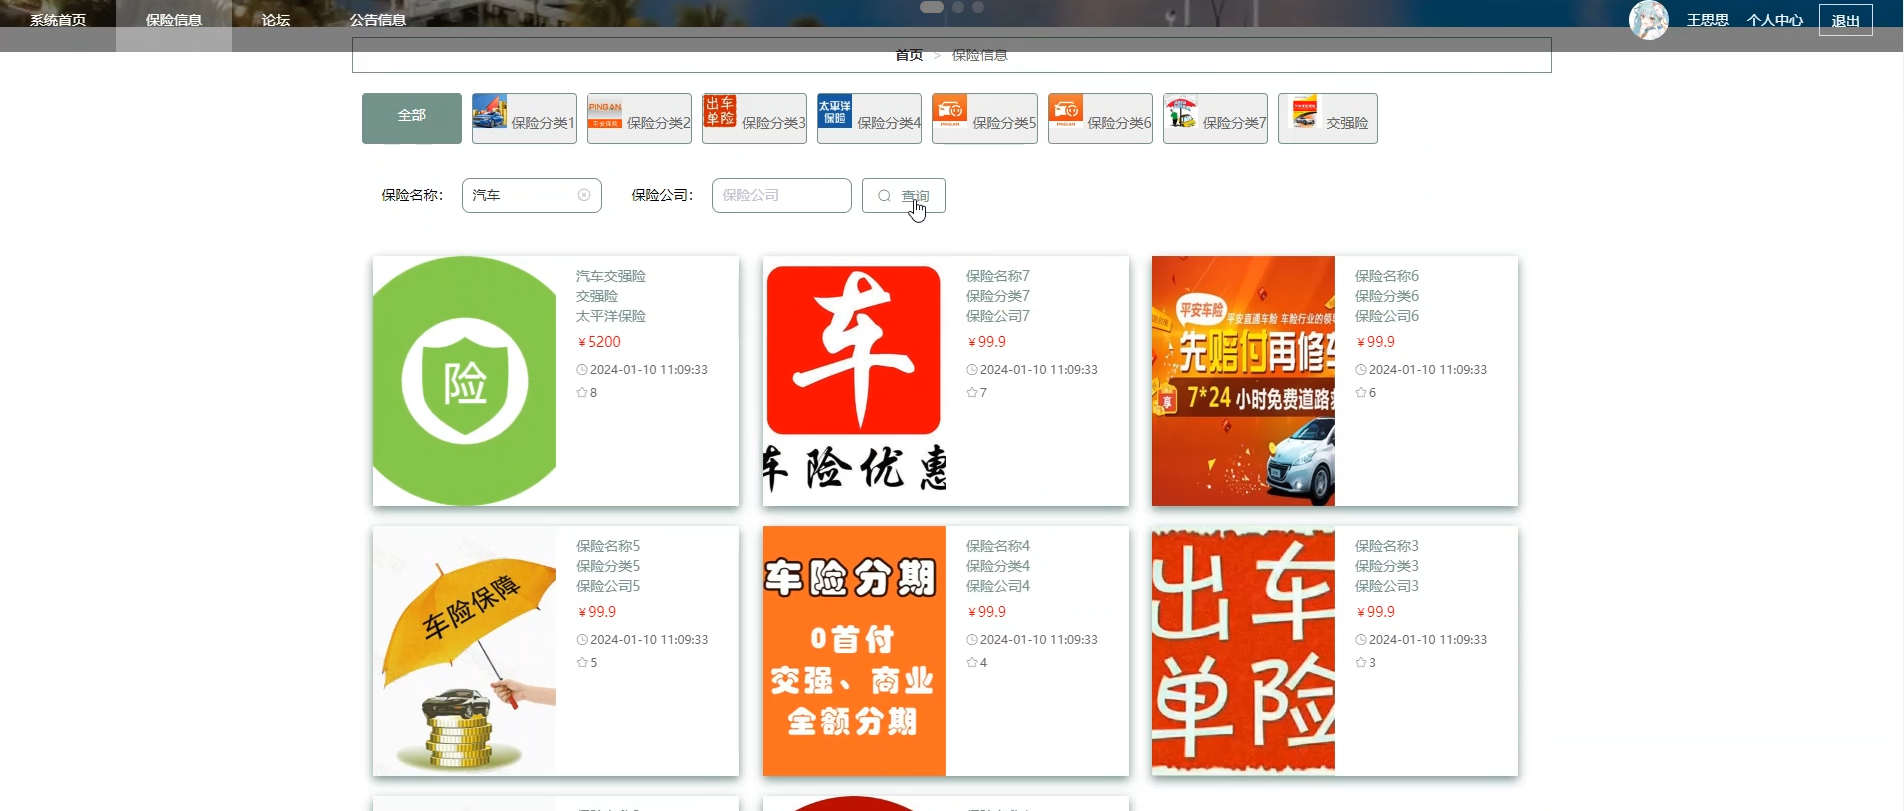This screenshot has width=1904, height=811.
Task: Select the first banner carousel indicator
Action: pos(932,7)
